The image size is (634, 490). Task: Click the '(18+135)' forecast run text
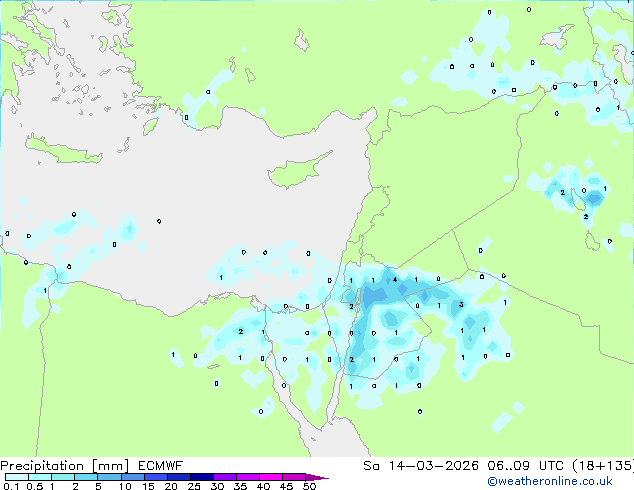coord(604,466)
